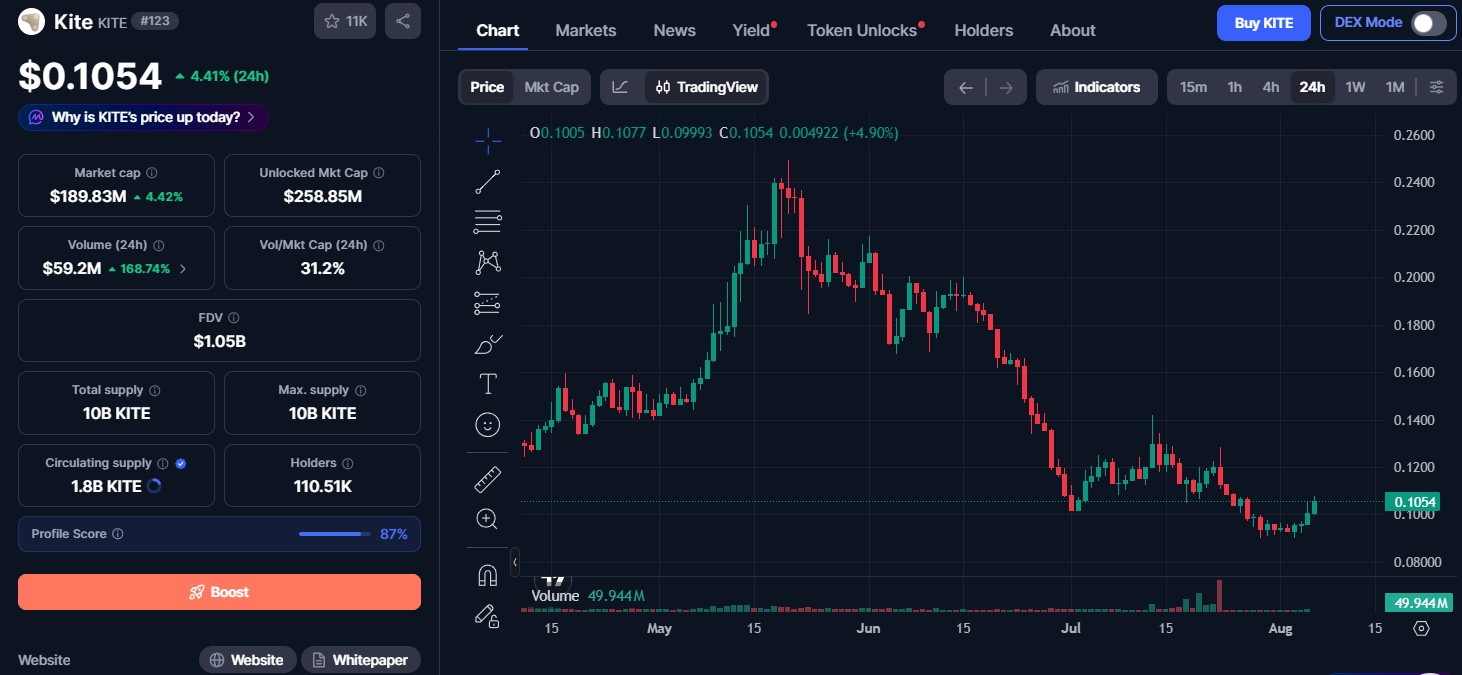
Task: Click the Market cap info icon
Action: point(152,173)
